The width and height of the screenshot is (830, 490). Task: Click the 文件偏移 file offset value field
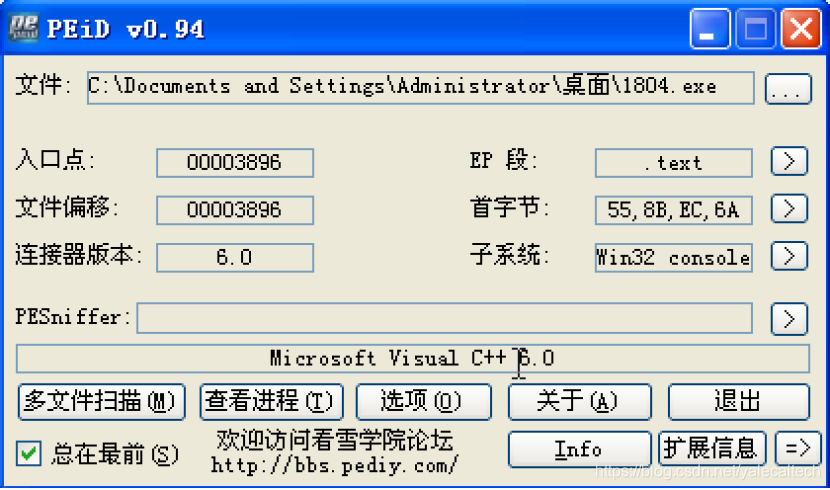coord(235,210)
